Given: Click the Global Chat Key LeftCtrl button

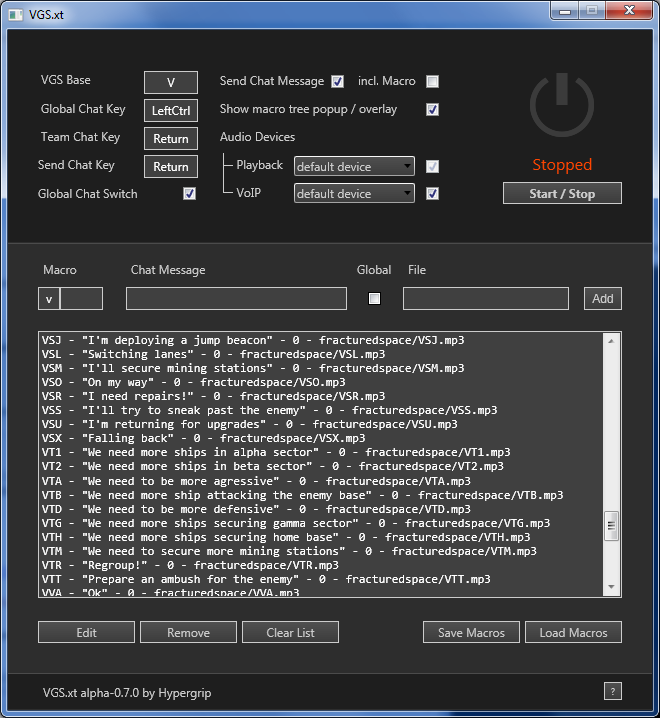Looking at the screenshot, I should (x=171, y=110).
